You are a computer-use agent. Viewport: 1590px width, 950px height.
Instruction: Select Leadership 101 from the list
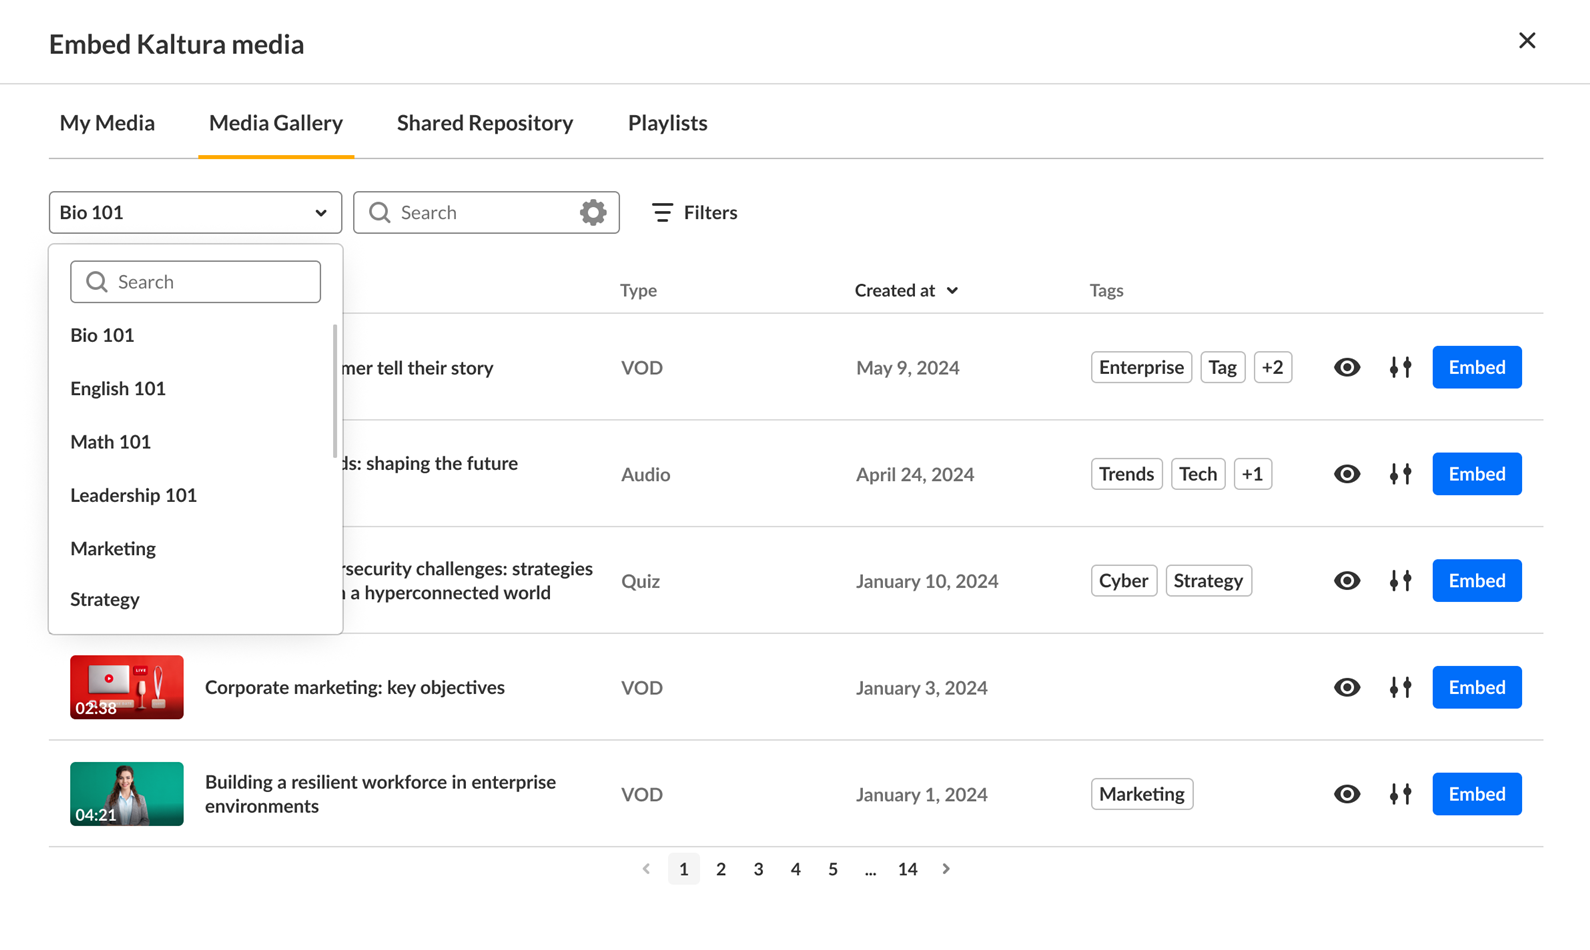134,495
